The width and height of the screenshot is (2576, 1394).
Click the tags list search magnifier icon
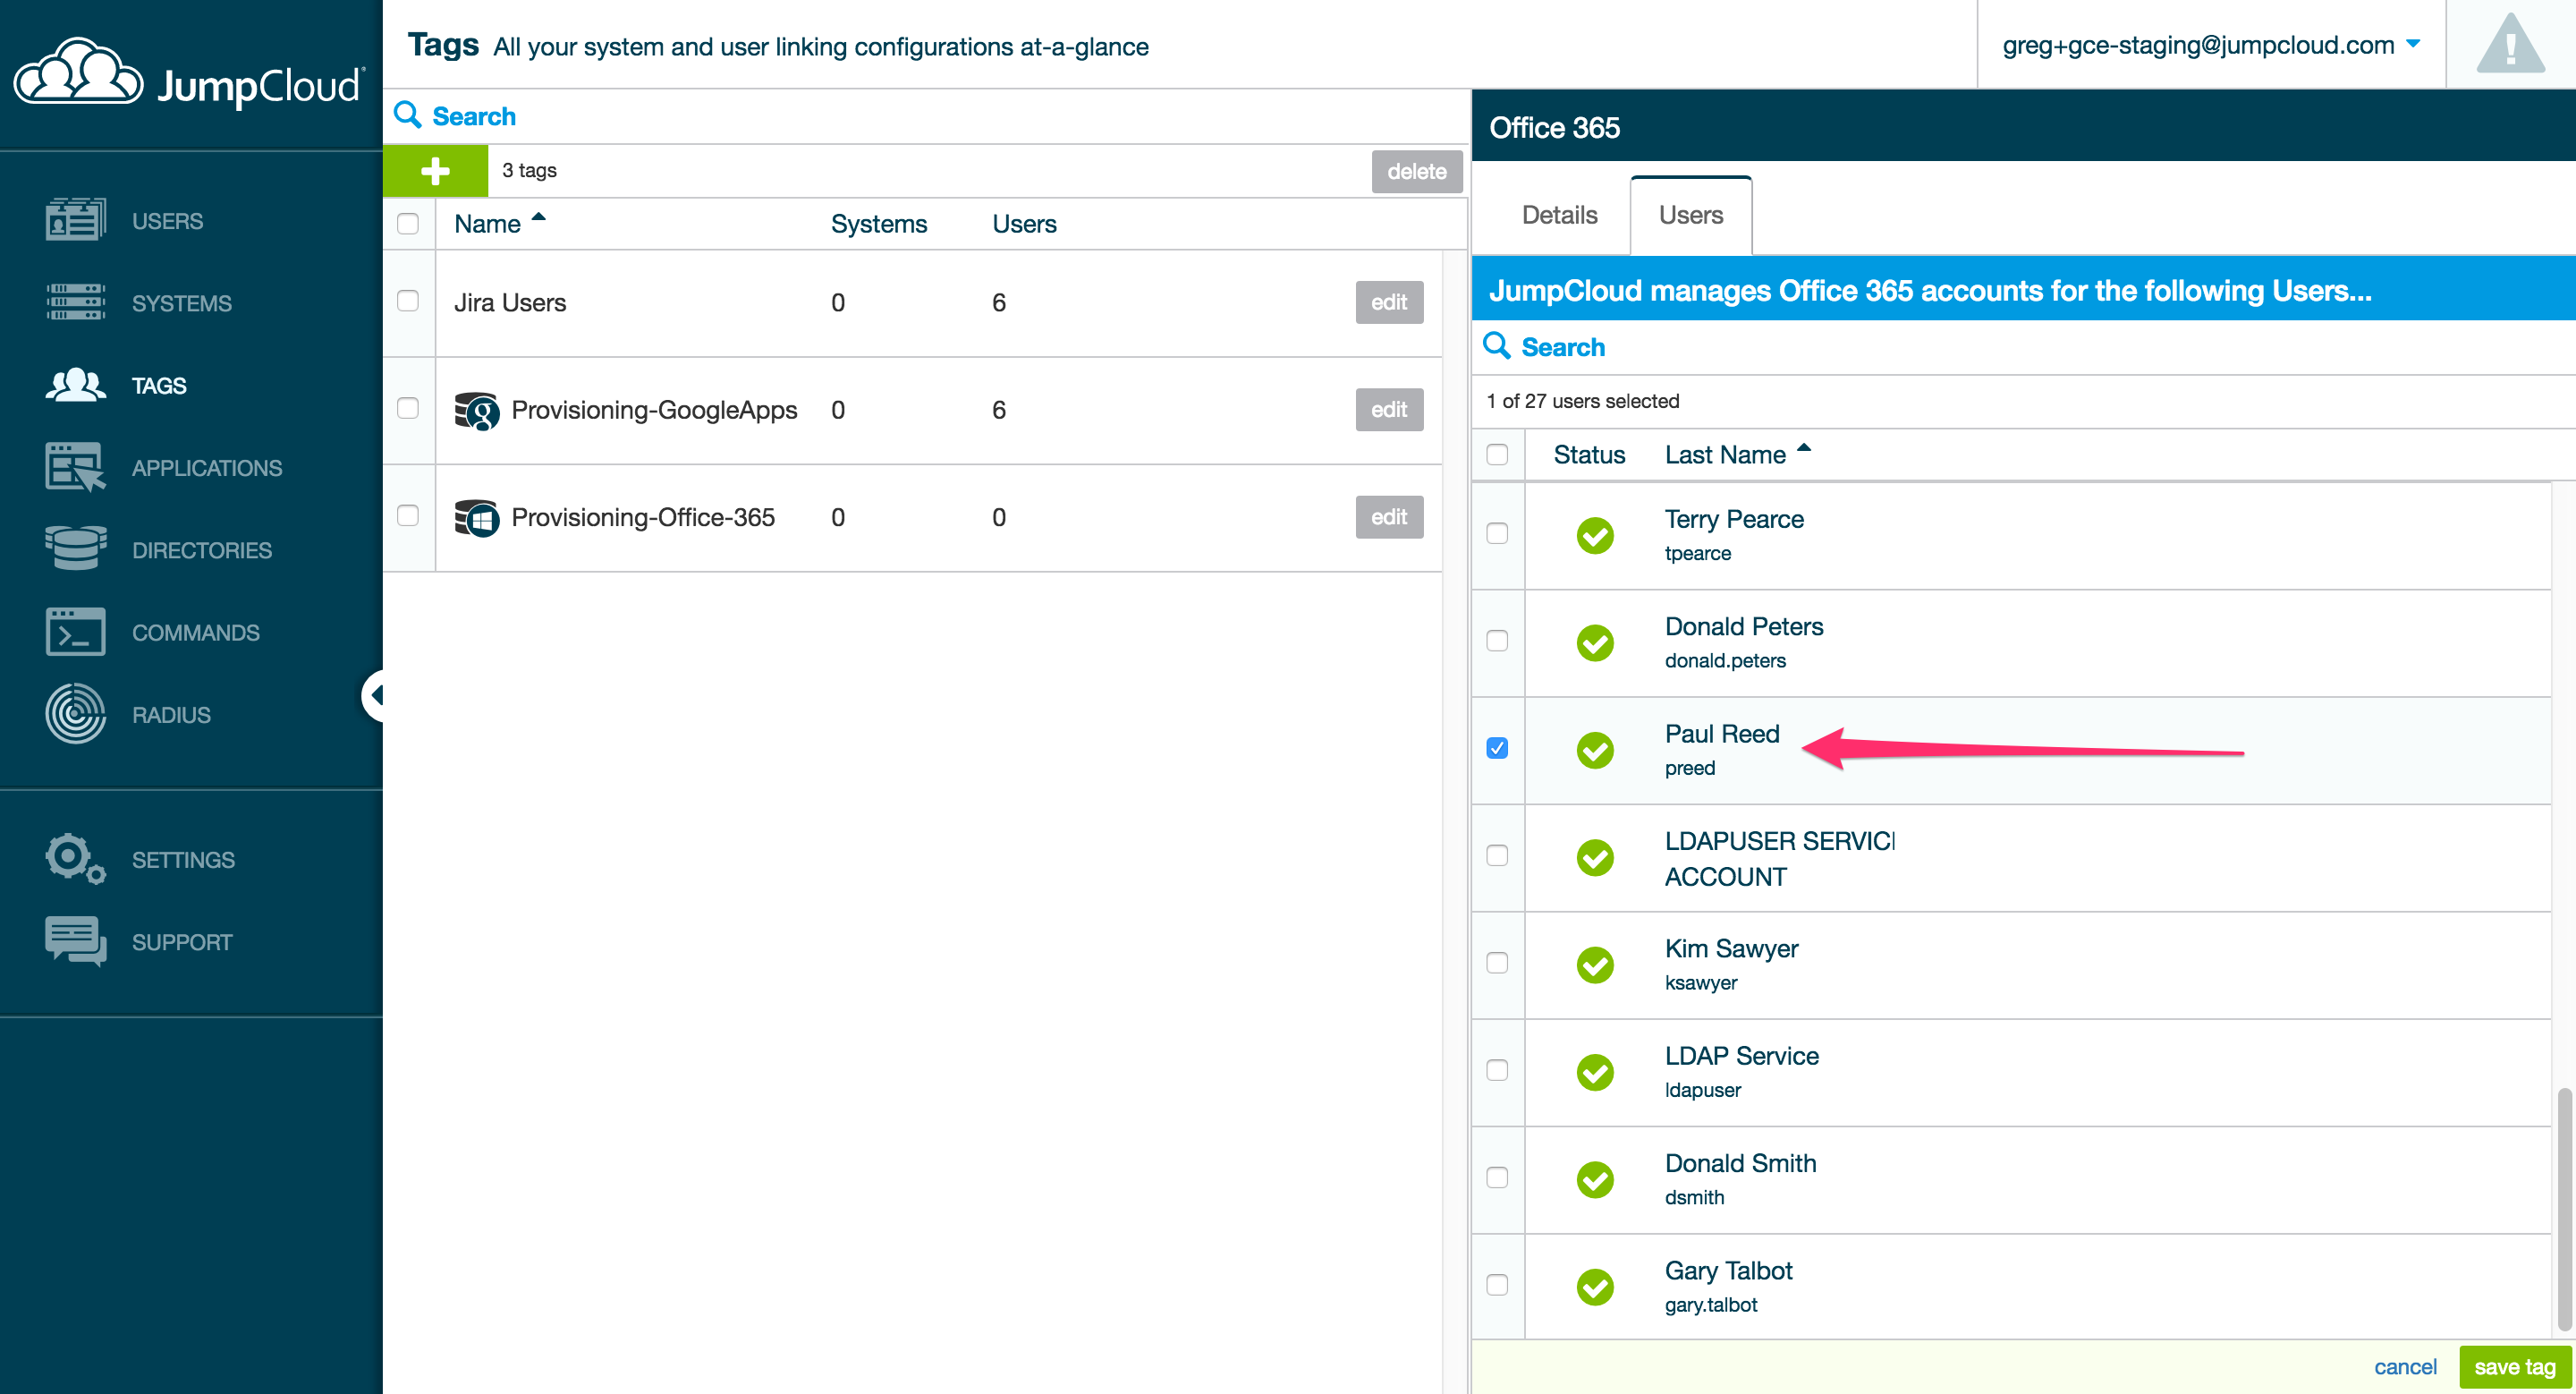pyautogui.click(x=407, y=115)
